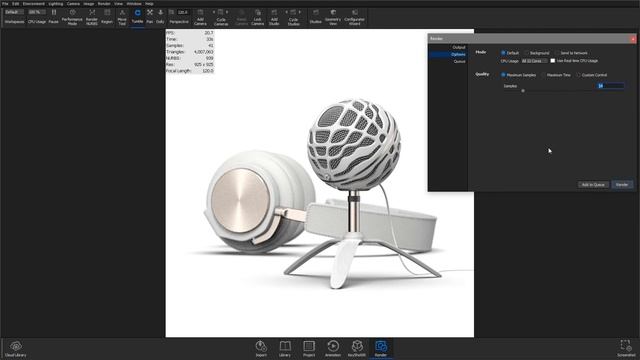This screenshot has width=640, height=360.
Task: Open the Cloud Library icon
Action: [16, 346]
